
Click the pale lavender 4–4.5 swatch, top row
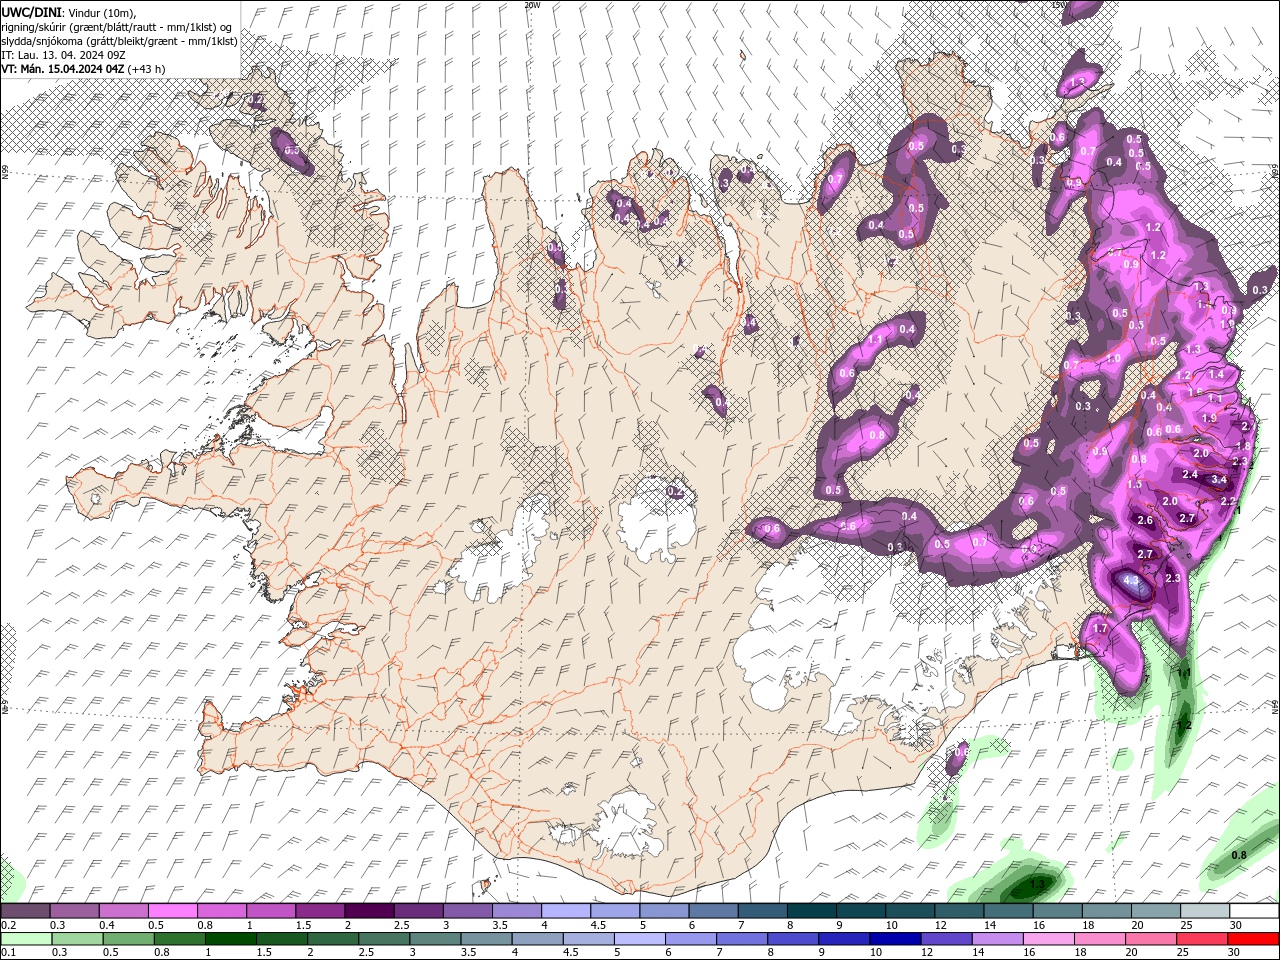pos(564,911)
